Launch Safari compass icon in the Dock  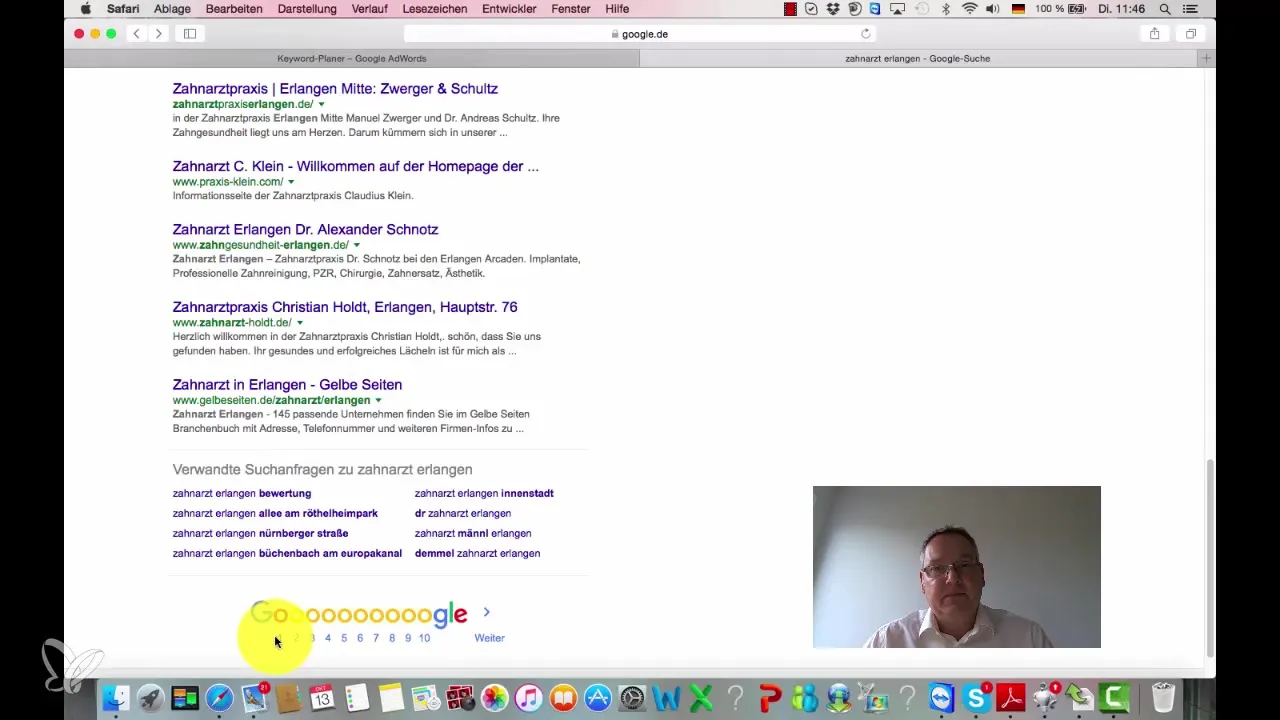coord(220,698)
